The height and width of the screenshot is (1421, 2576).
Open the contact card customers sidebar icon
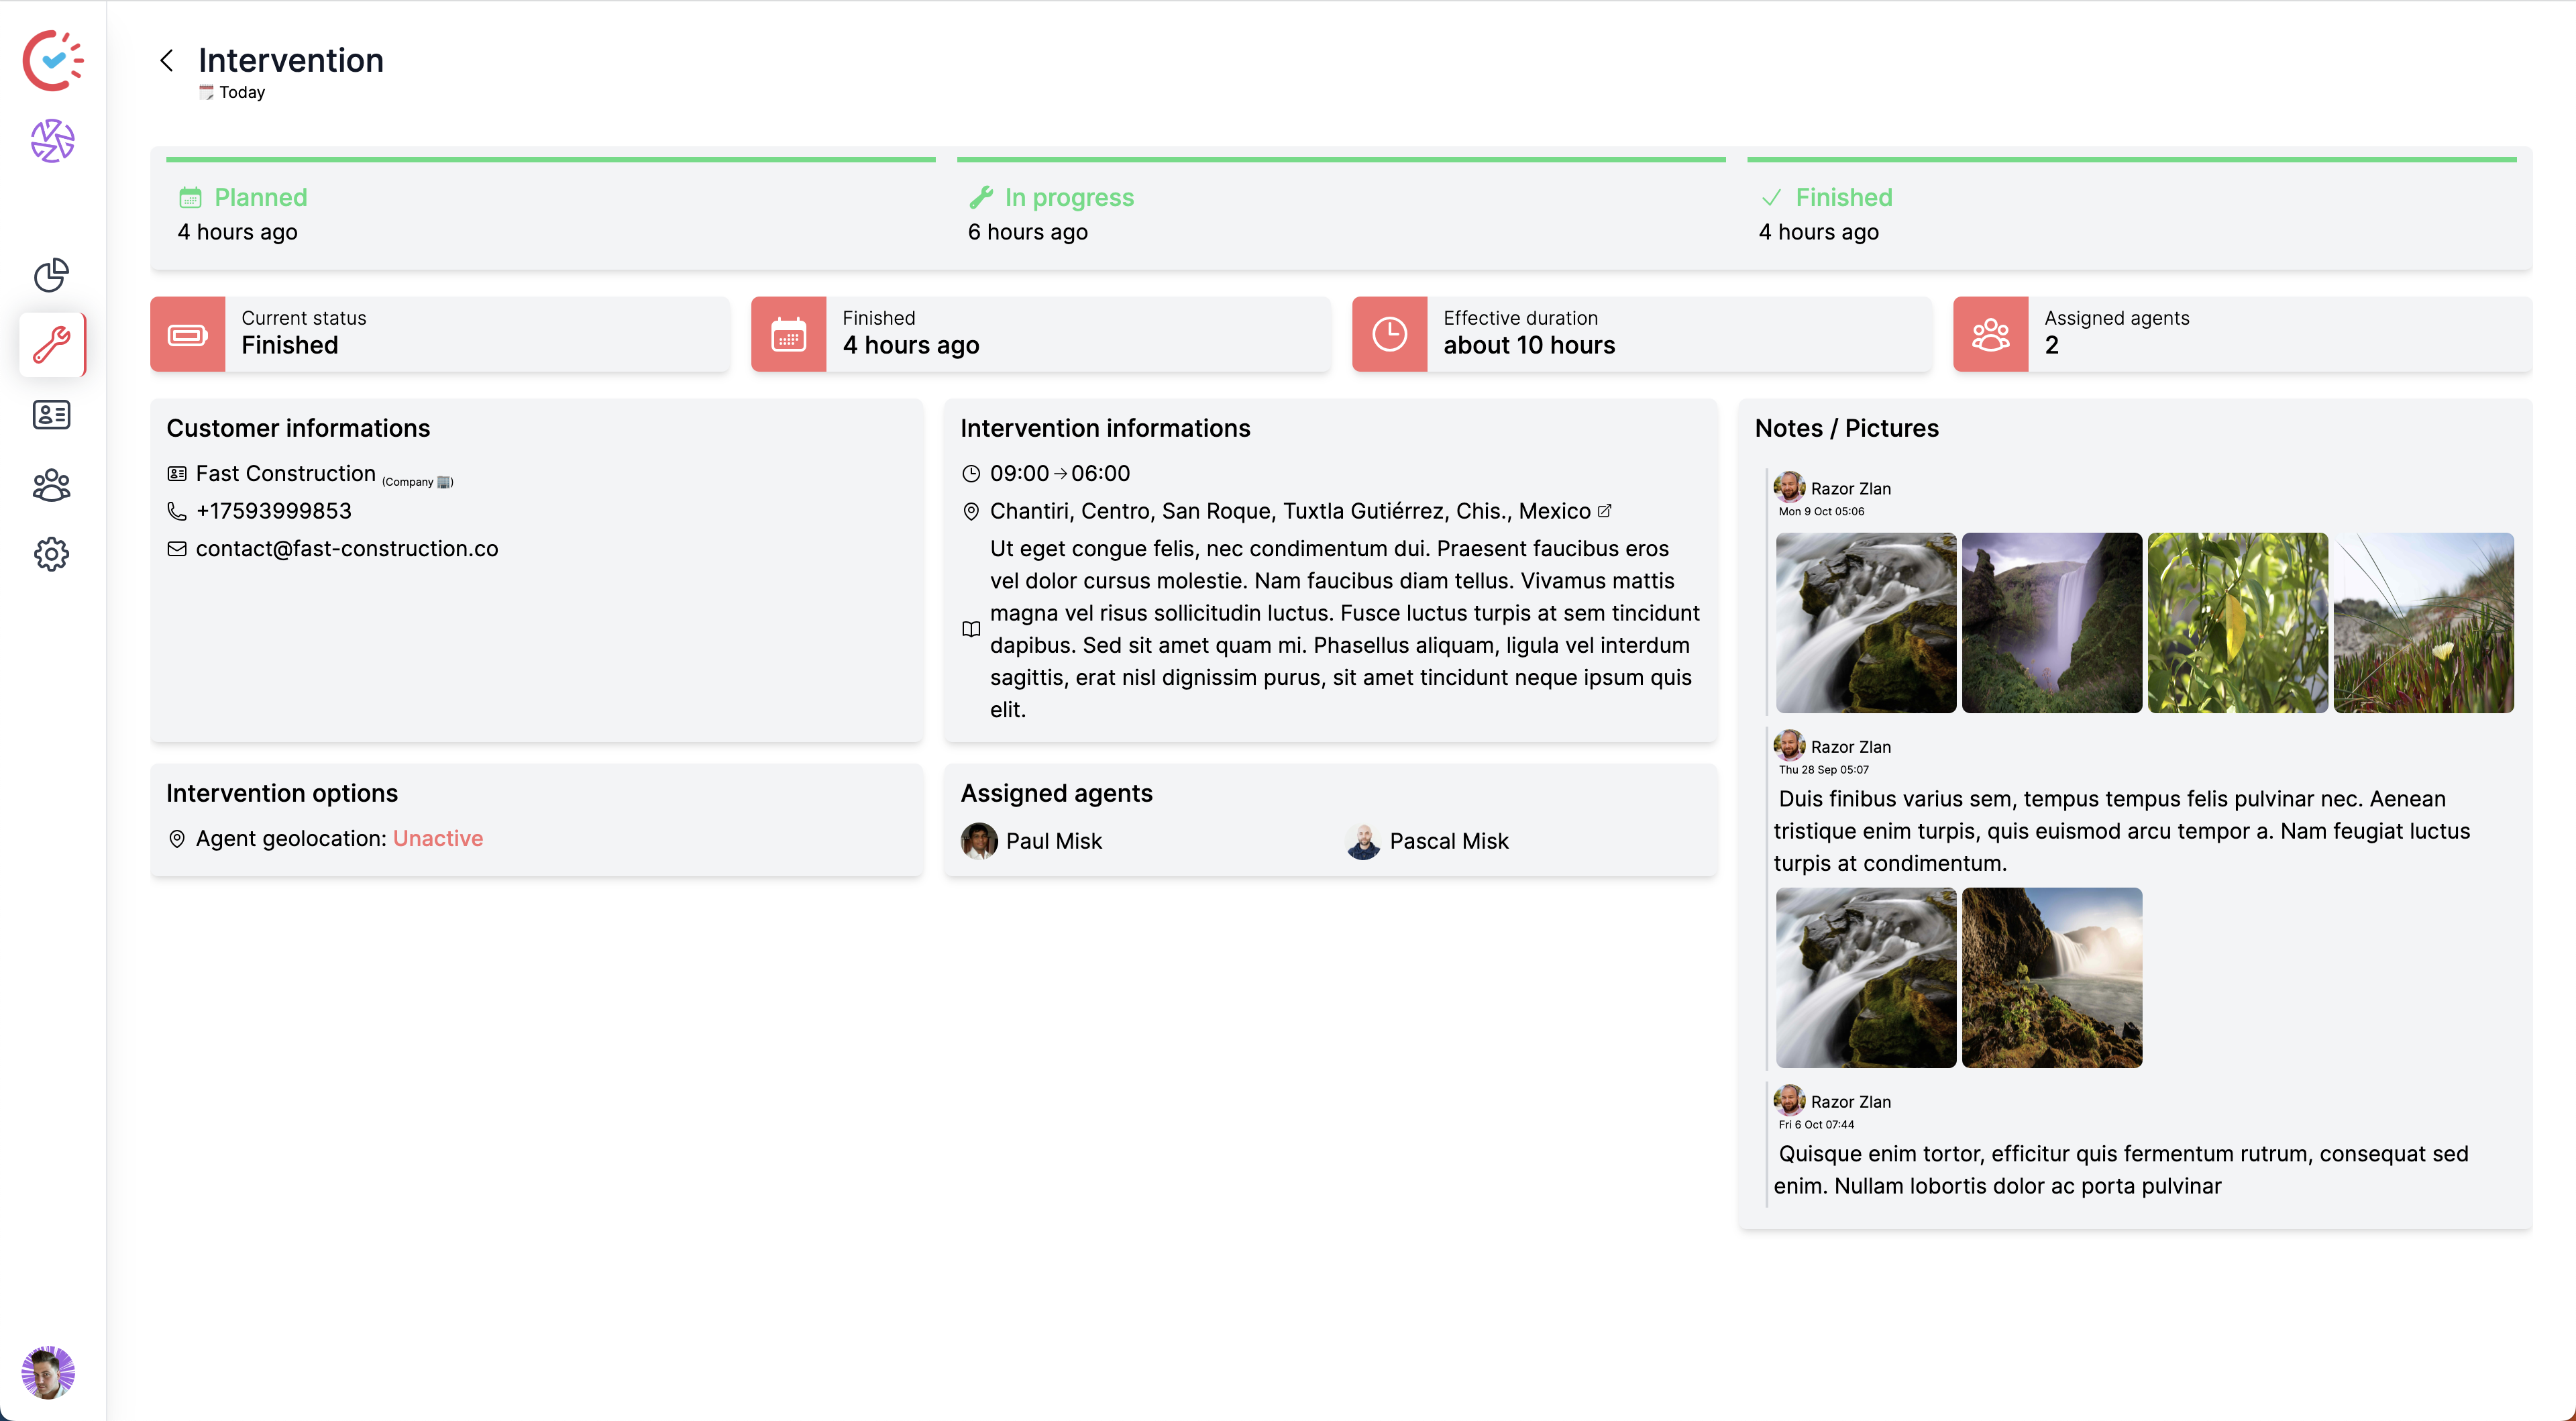(52, 414)
